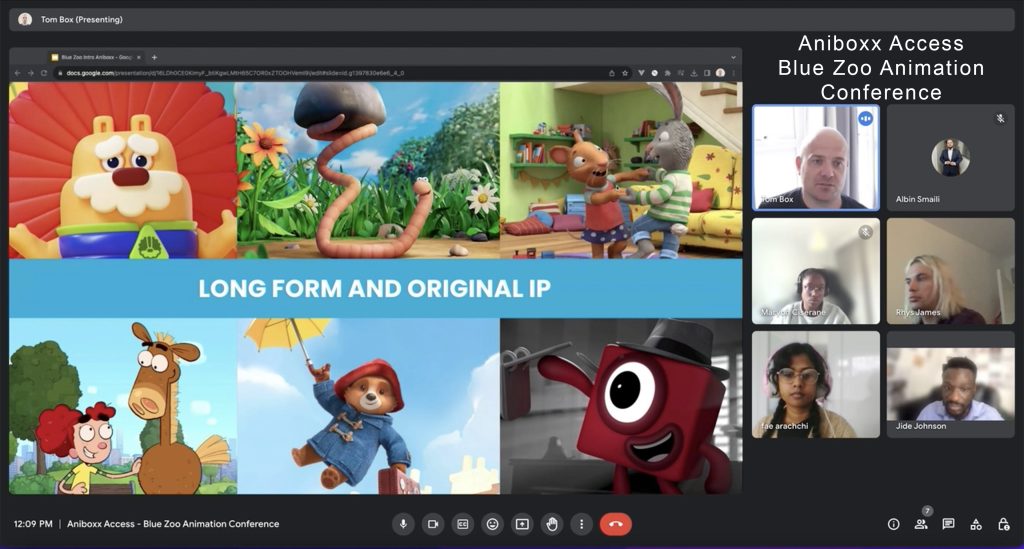The image size is (1024, 549).
Task: Click the red-maned lion character image
Action: [123, 170]
